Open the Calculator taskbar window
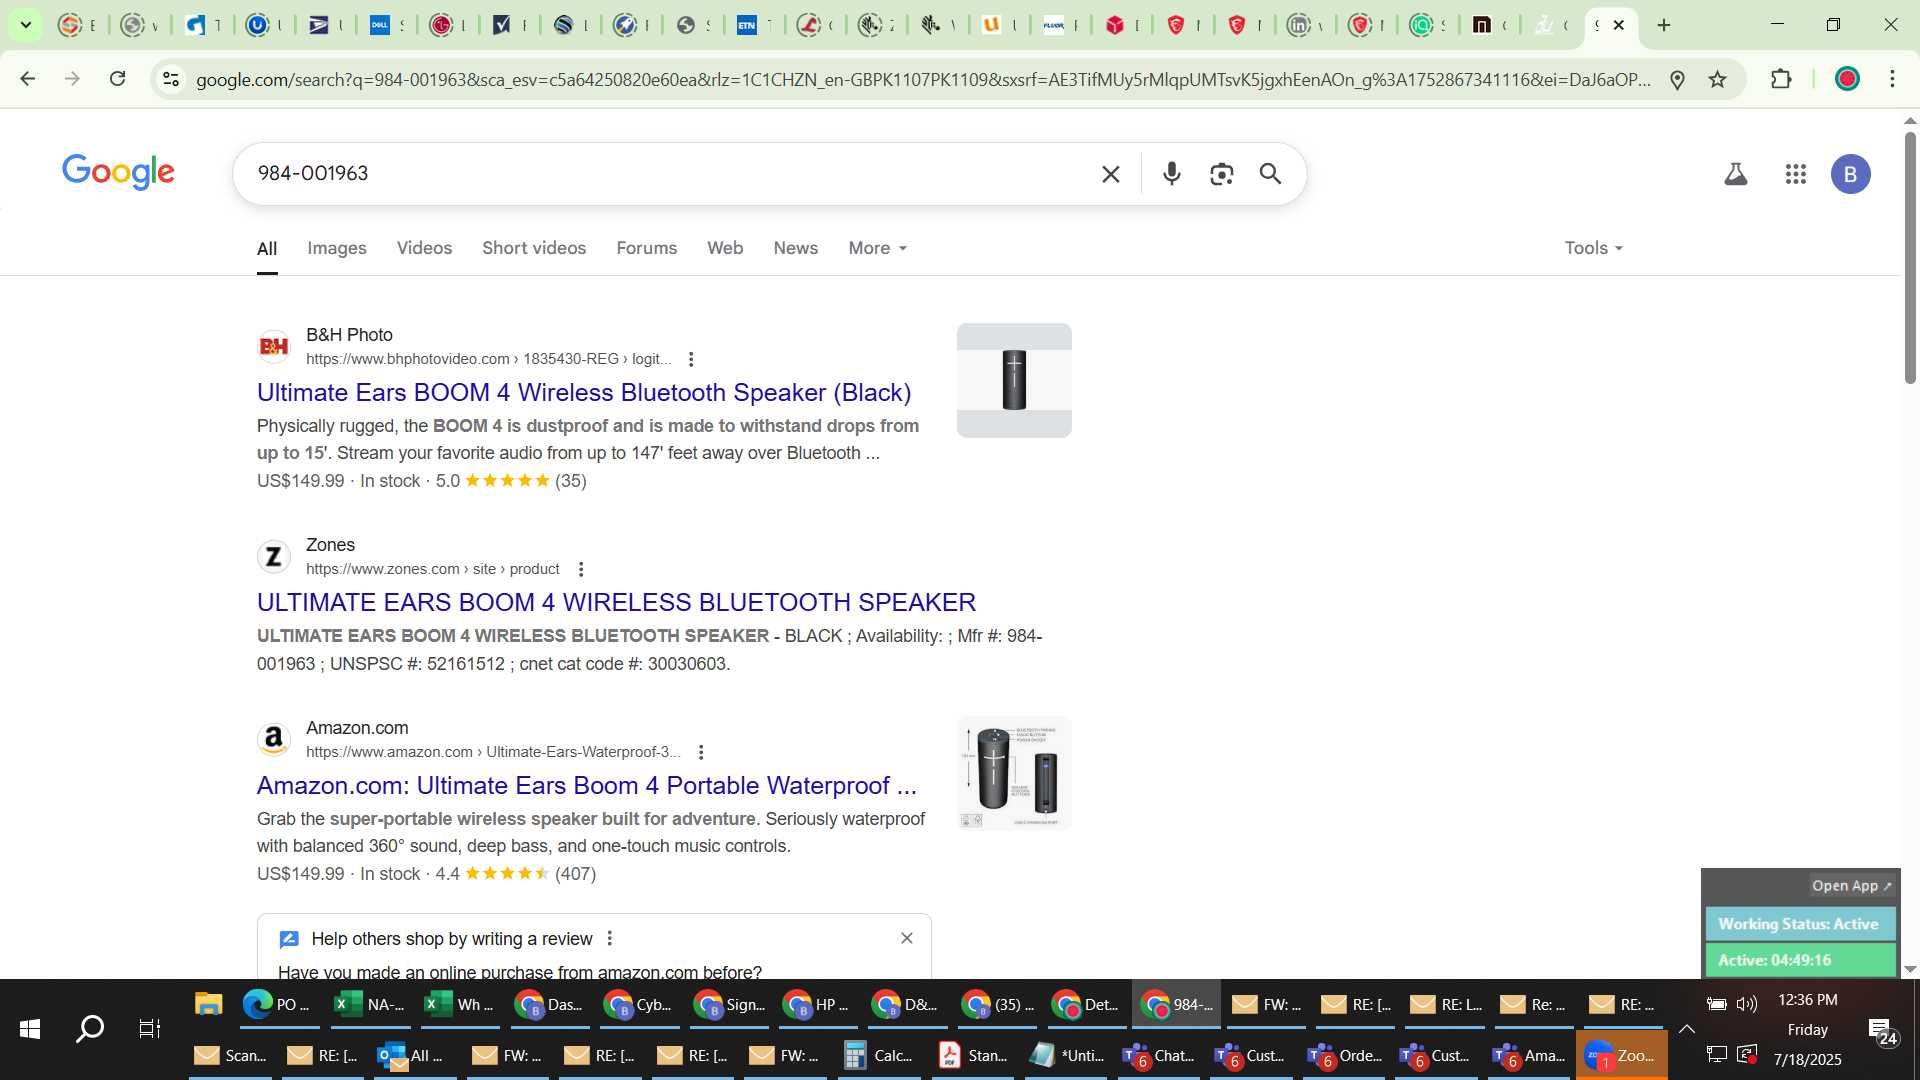1920x1080 pixels. [x=878, y=1055]
